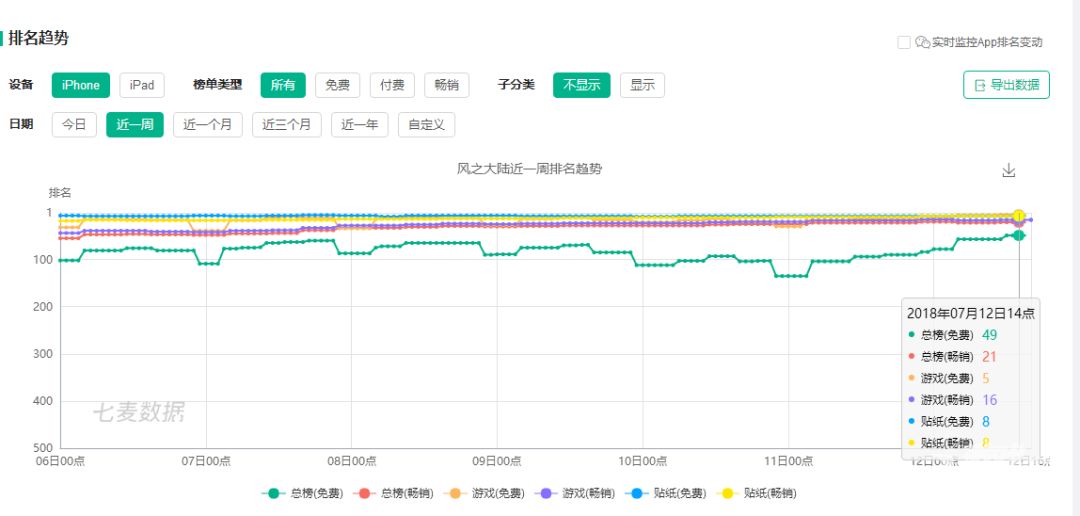Viewport: 1080px width, 516px height.
Task: Click tooltip value 21 for 总榜(畅销)
Action: 990,356
